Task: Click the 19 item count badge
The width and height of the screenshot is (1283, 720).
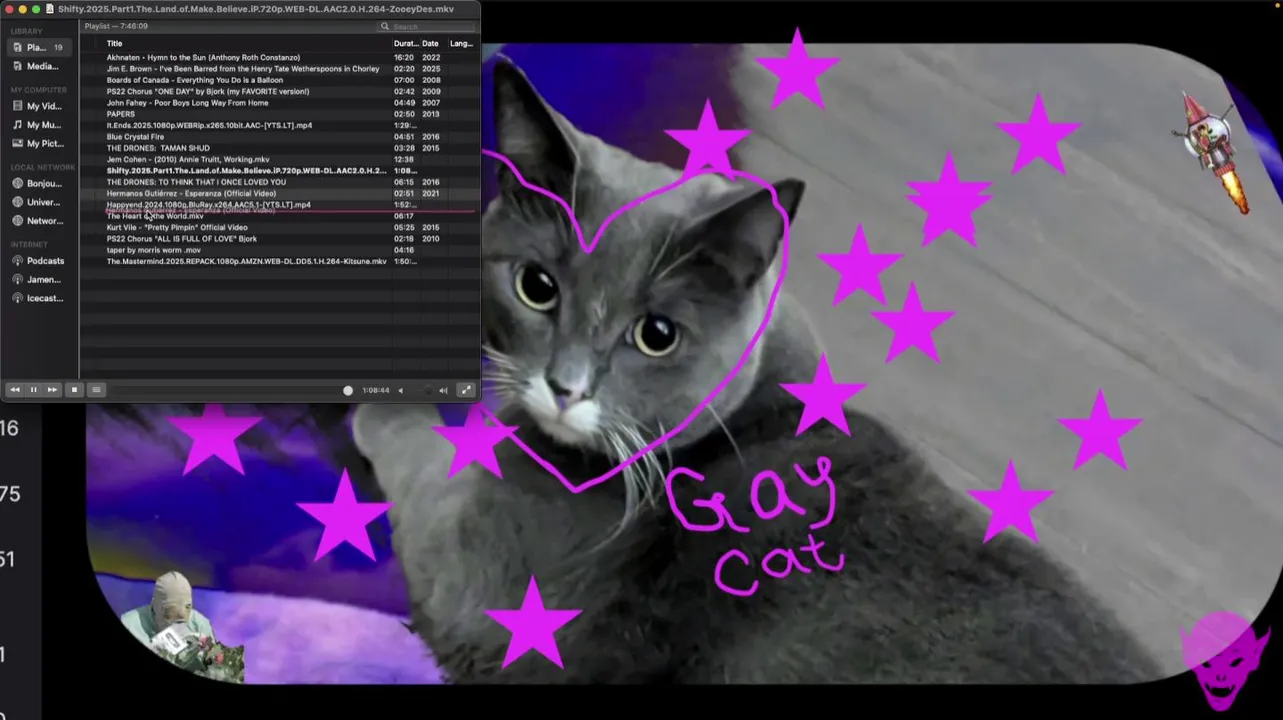Action: pyautogui.click(x=58, y=47)
